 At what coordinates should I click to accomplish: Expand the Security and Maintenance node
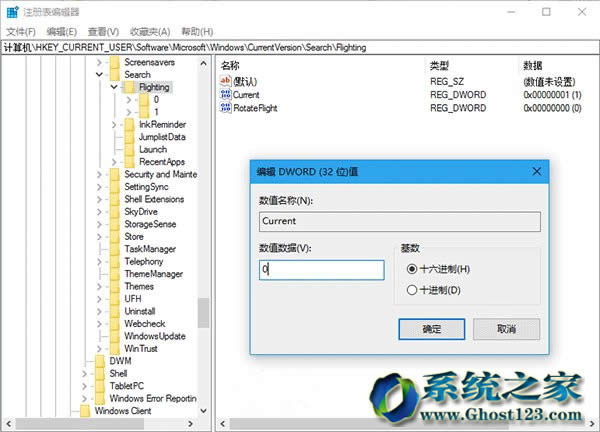coord(100,174)
